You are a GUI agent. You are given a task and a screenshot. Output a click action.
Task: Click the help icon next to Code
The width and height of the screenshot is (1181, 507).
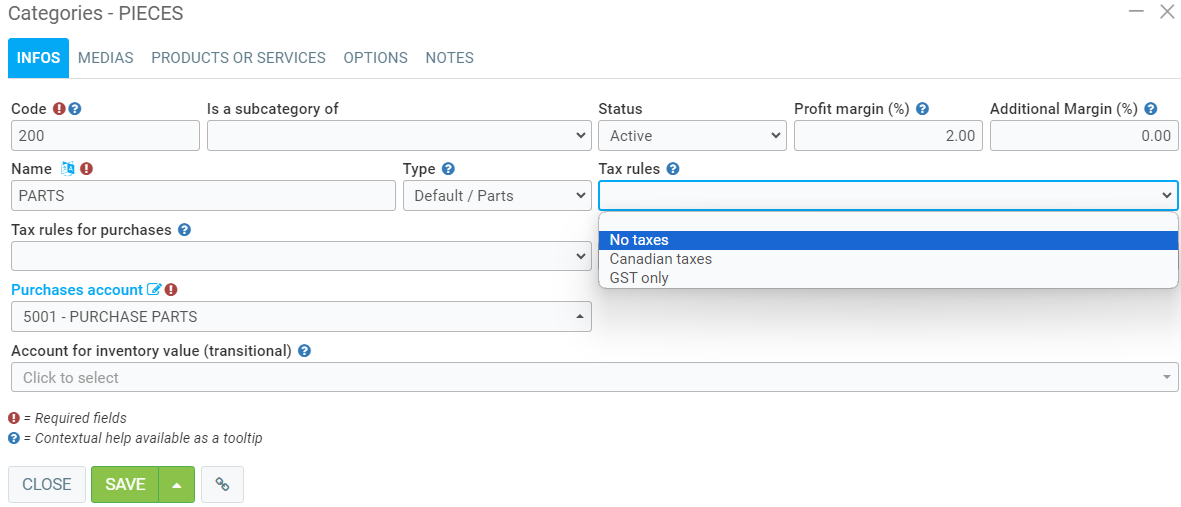pyautogui.click(x=75, y=109)
